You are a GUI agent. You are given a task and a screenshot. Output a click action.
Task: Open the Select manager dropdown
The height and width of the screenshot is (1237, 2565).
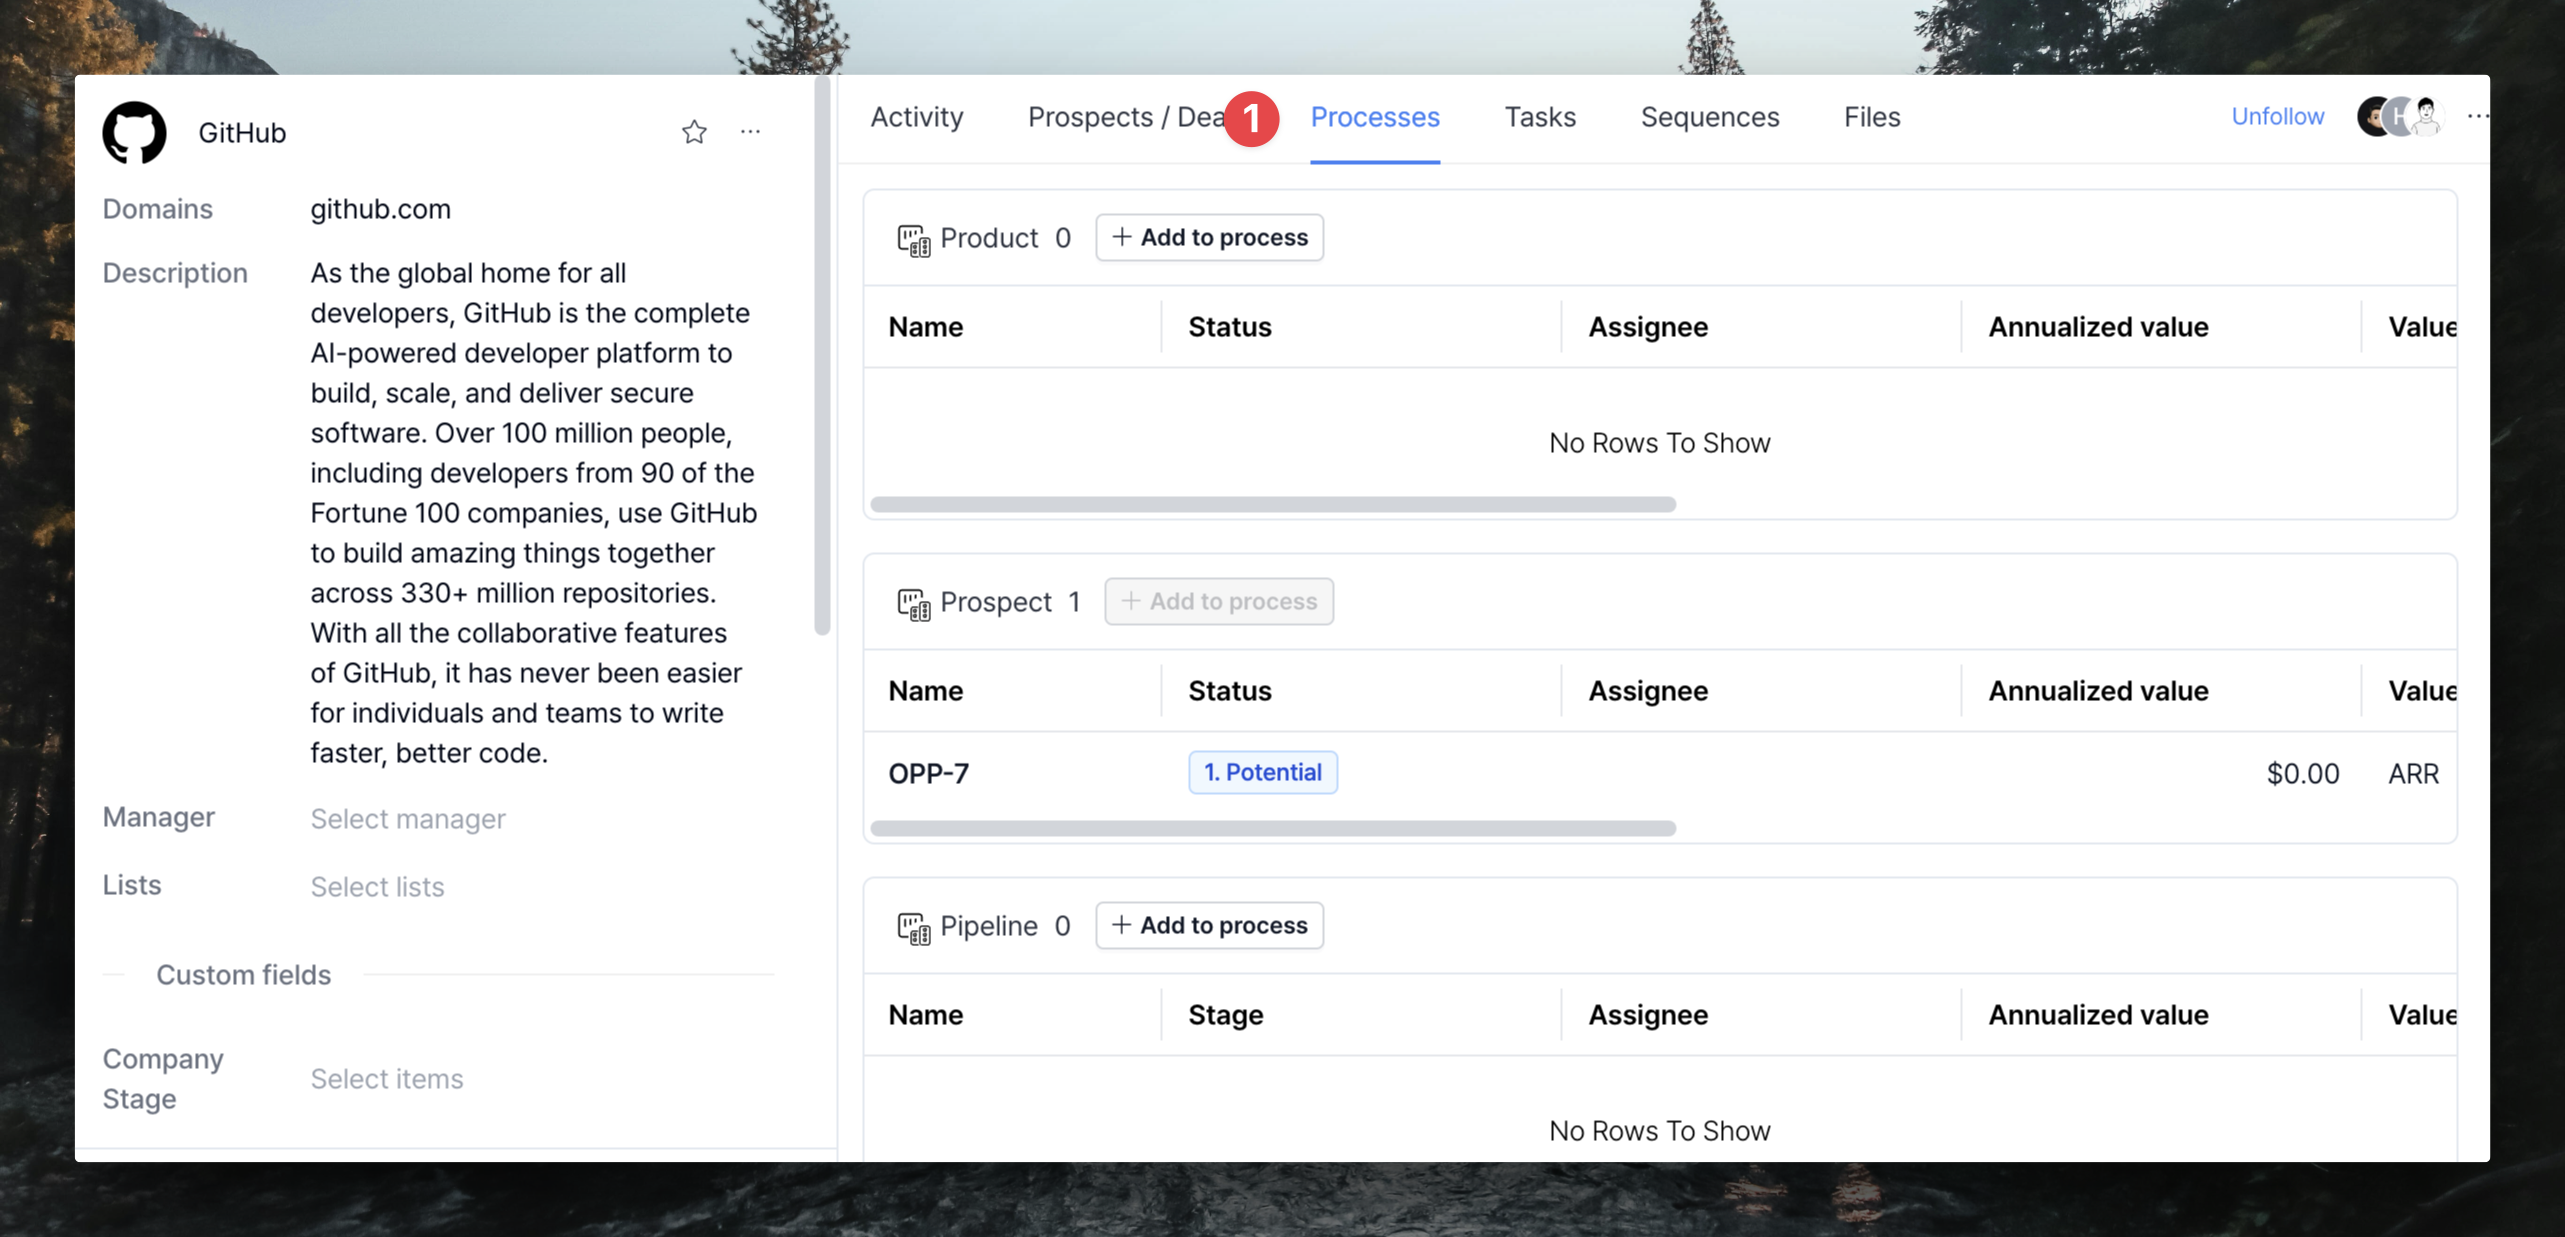[408, 819]
